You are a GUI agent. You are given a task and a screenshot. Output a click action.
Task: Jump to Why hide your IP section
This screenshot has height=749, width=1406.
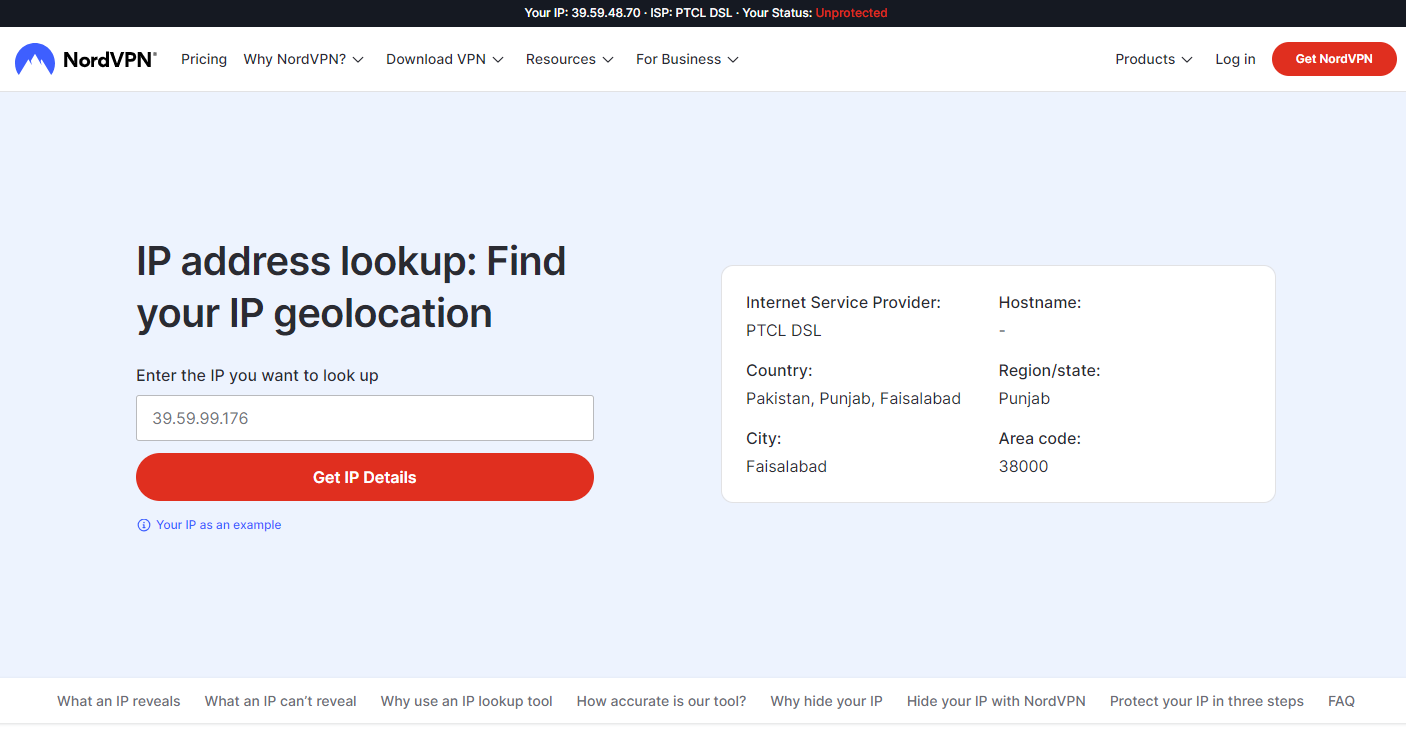pyautogui.click(x=827, y=701)
